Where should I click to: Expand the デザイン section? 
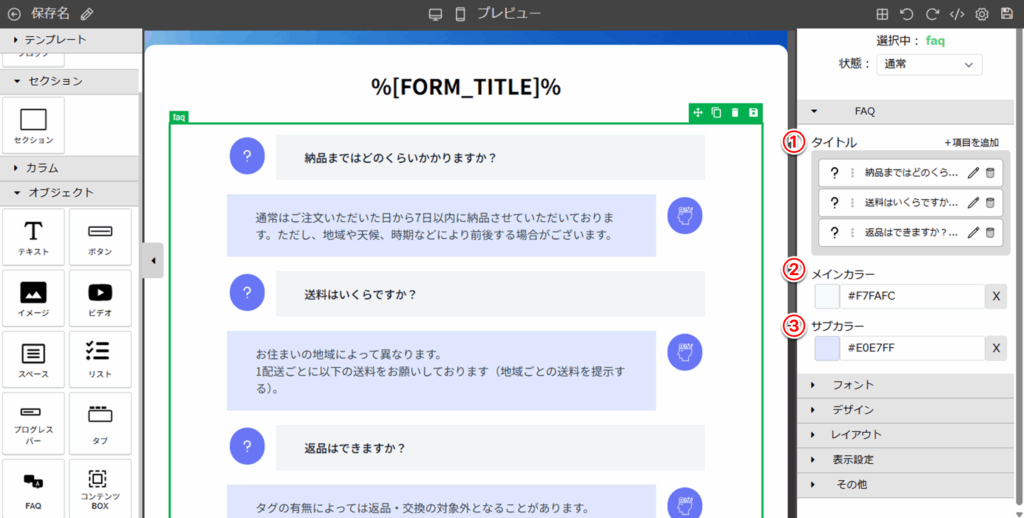(x=905, y=410)
